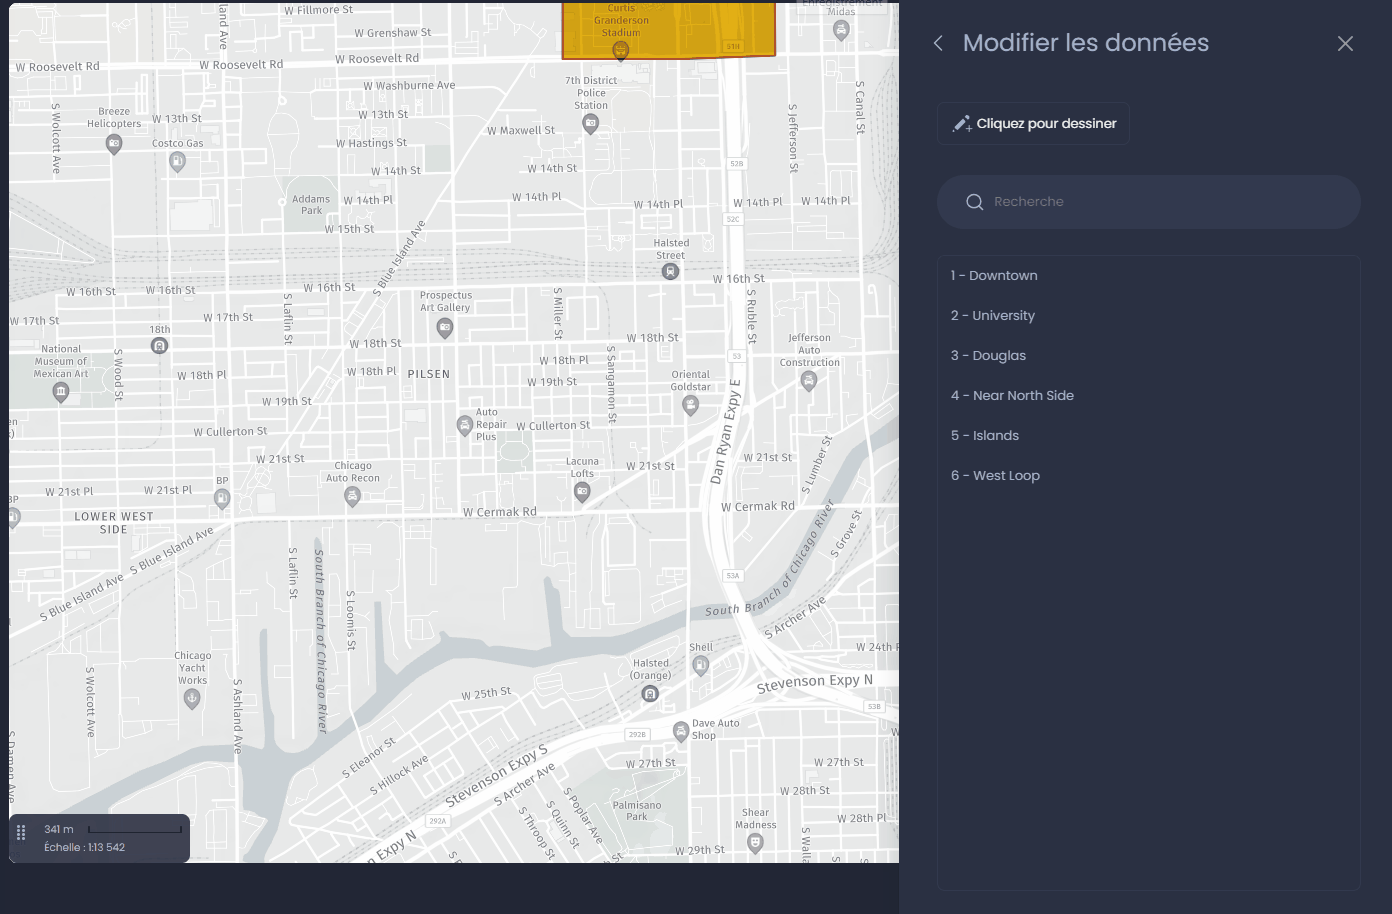This screenshot has height=914, width=1392.
Task: Click the Palmisano Park label
Action: (637, 811)
